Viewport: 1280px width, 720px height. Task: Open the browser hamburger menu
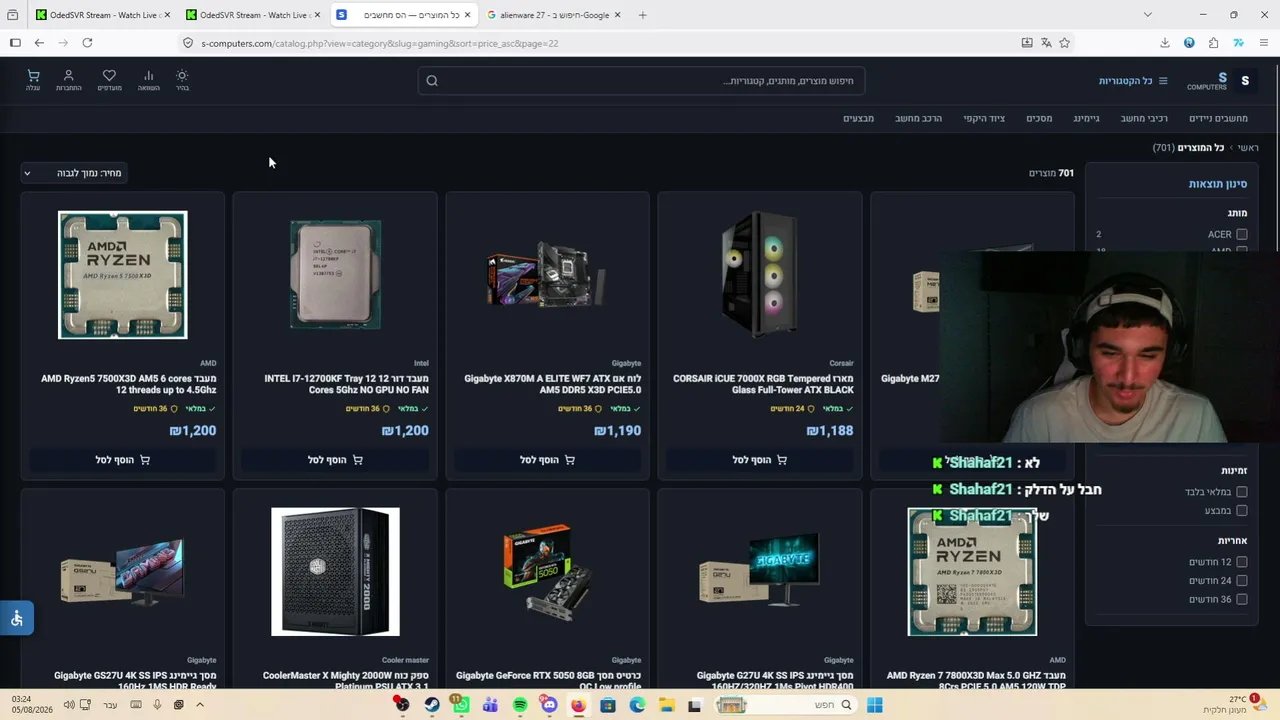click(1264, 43)
